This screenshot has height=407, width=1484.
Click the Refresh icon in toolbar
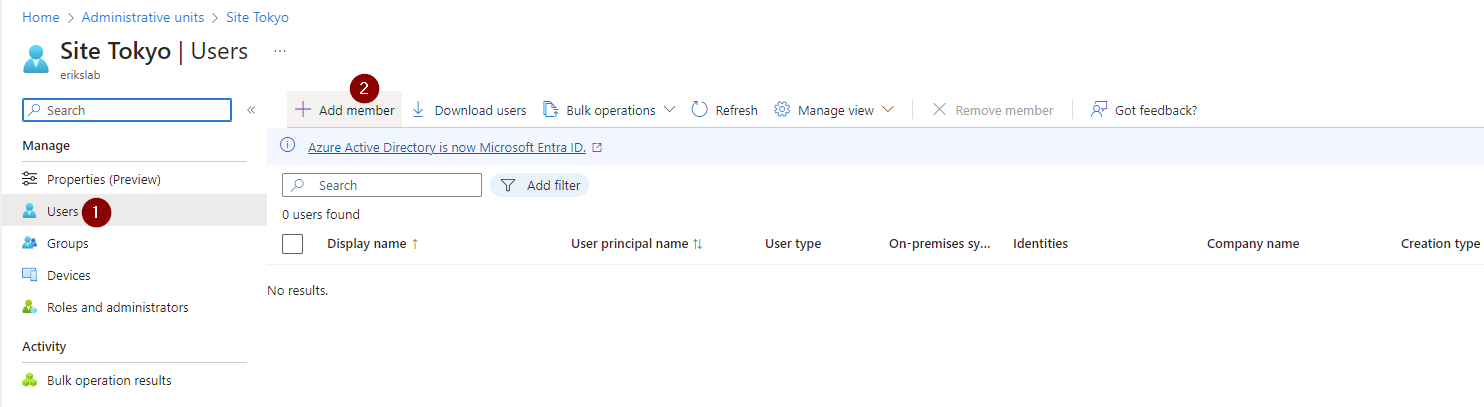click(x=700, y=110)
